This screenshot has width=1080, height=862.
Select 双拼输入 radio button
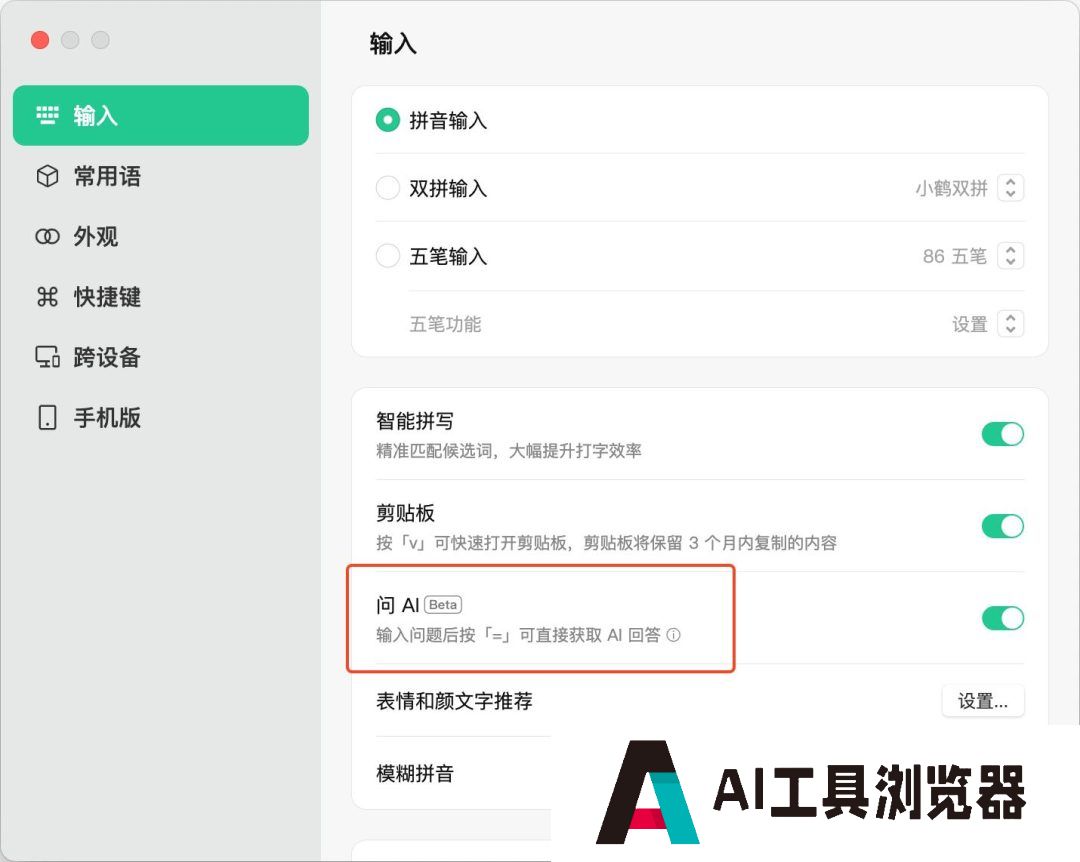coord(388,188)
